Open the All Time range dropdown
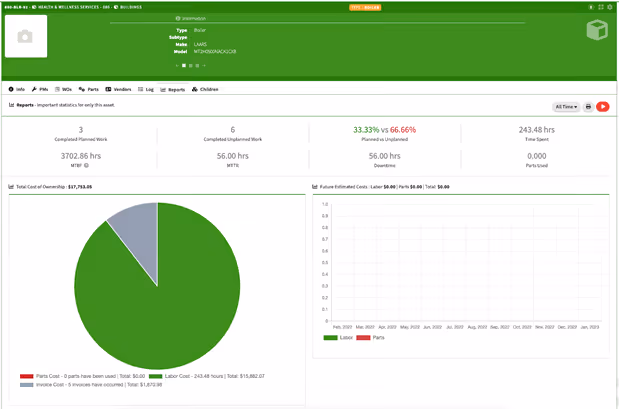 [x=566, y=107]
